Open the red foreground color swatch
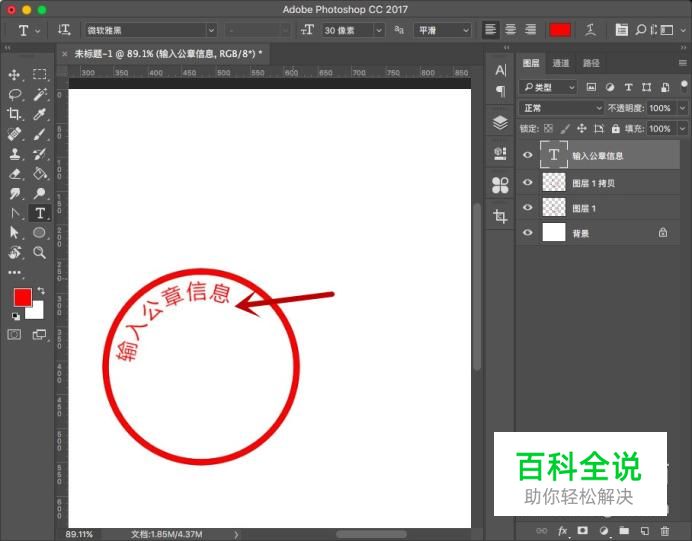 pos(23,297)
